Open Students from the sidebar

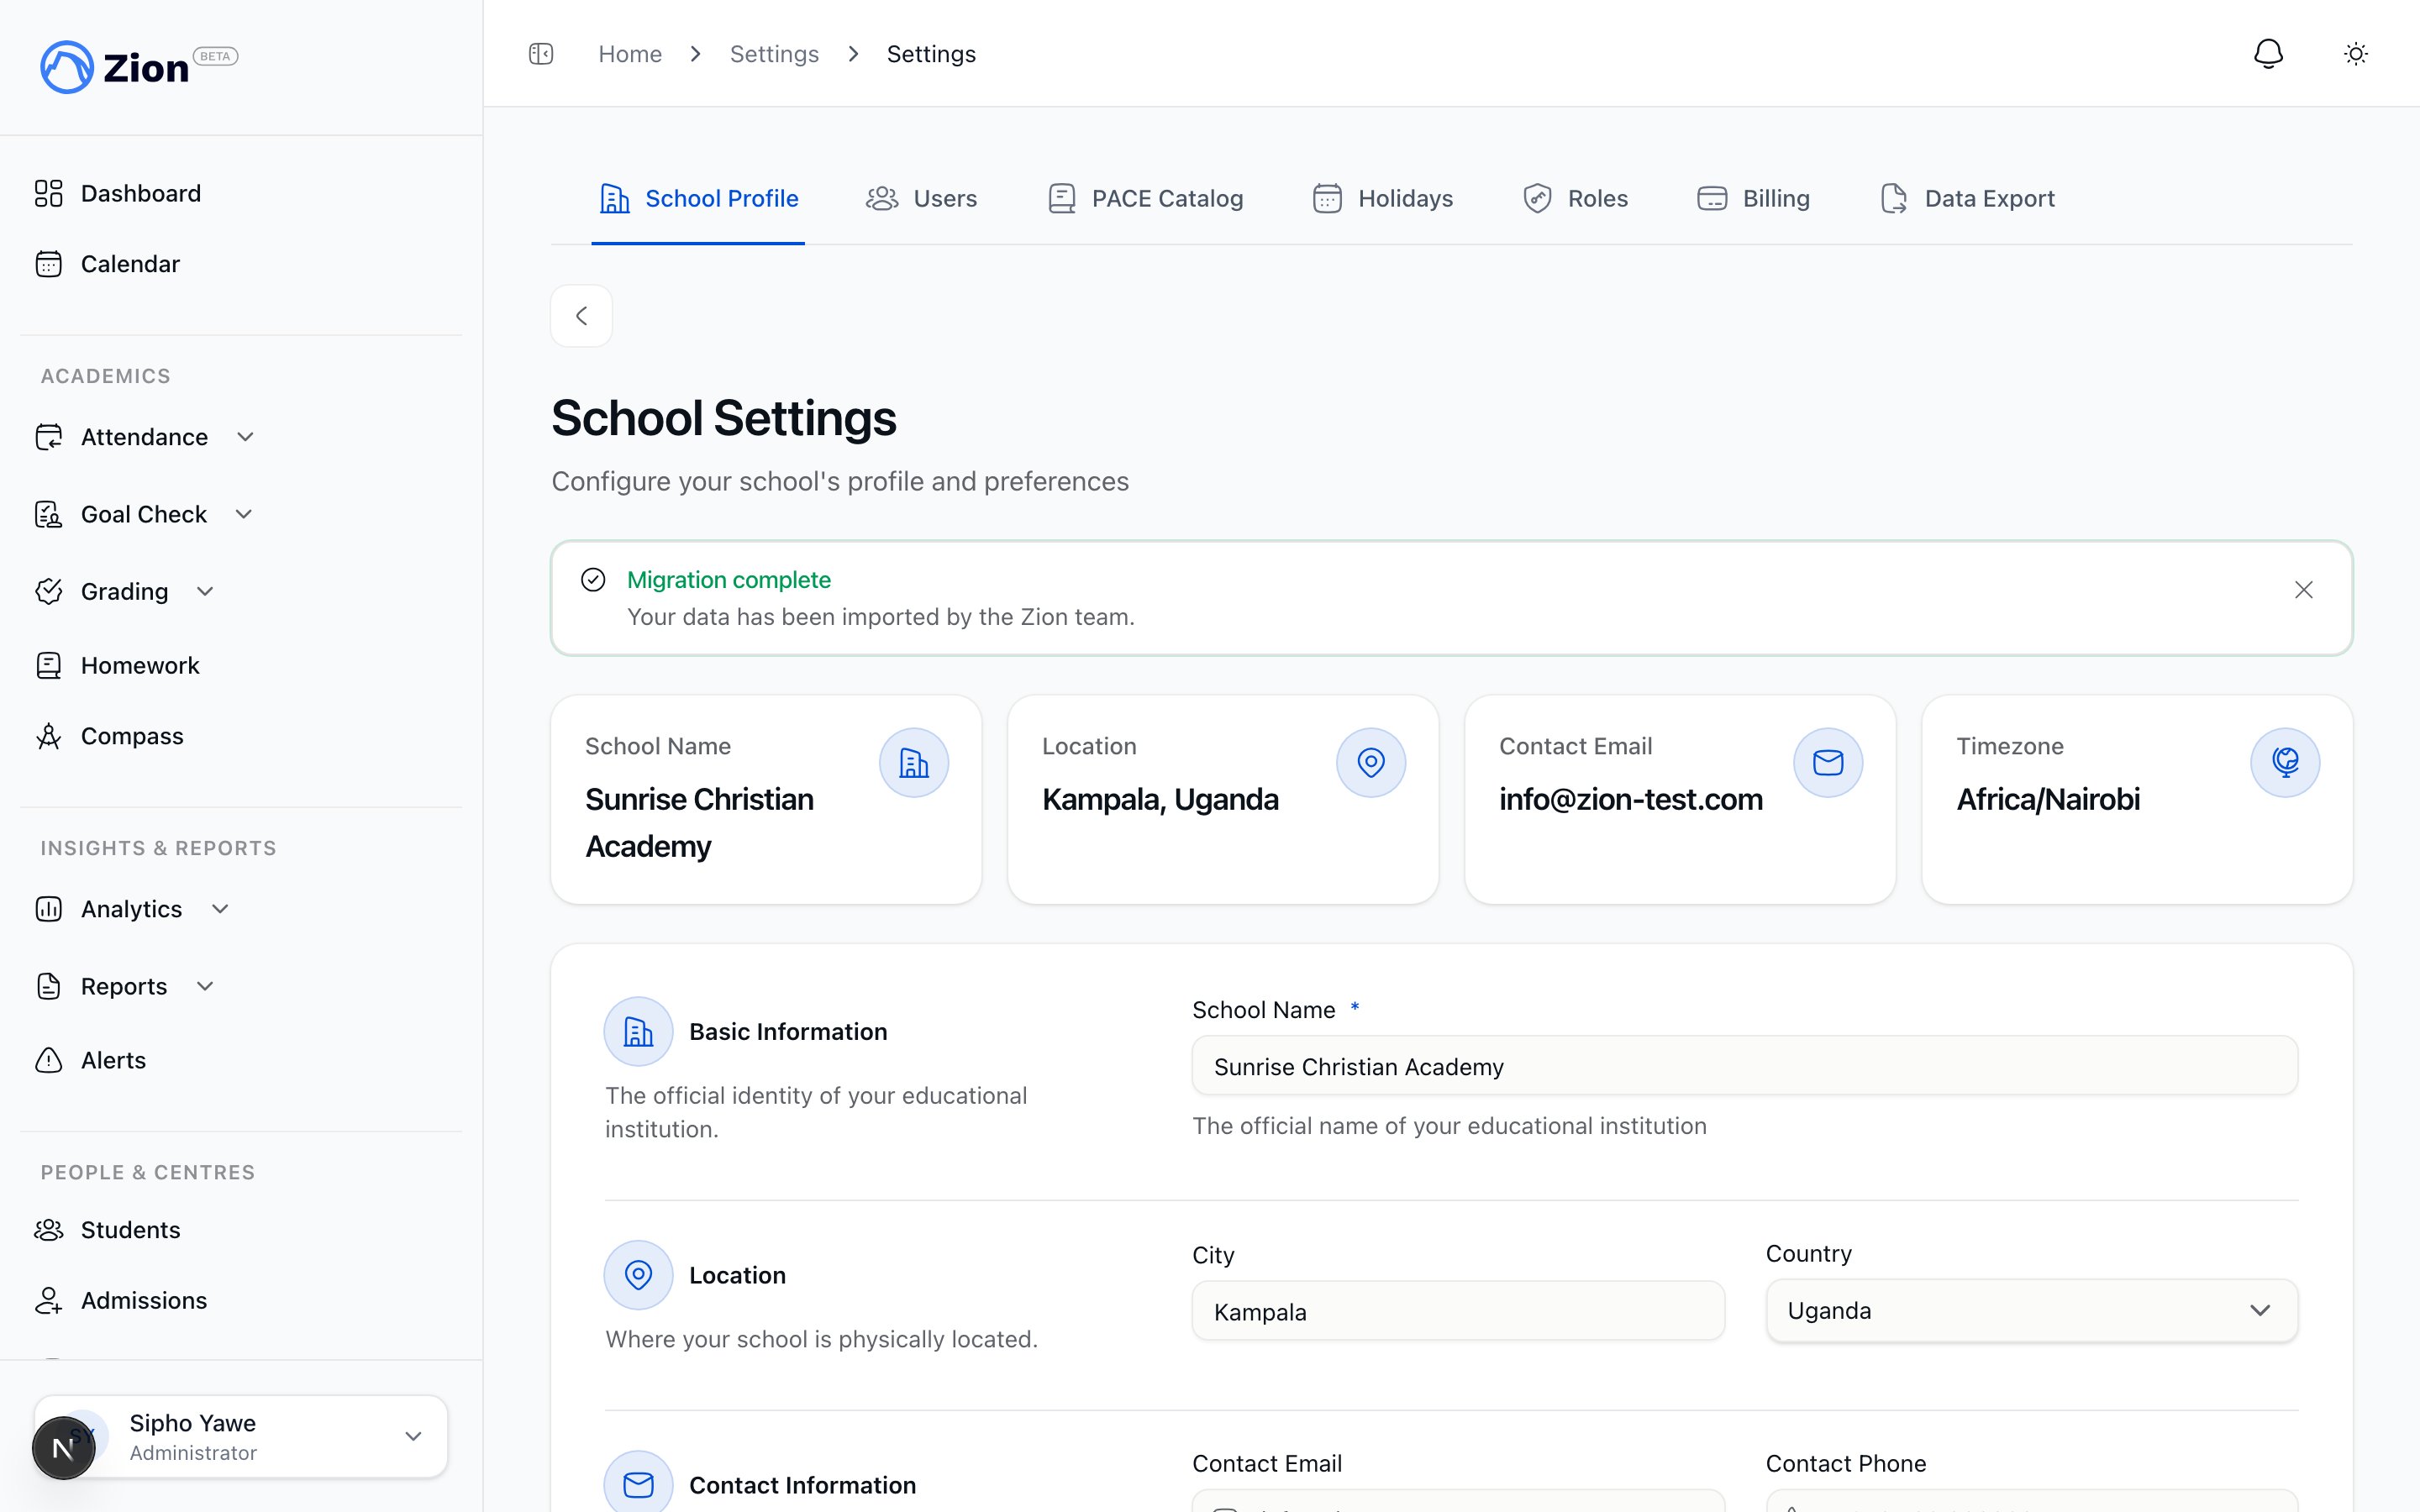point(107,1230)
